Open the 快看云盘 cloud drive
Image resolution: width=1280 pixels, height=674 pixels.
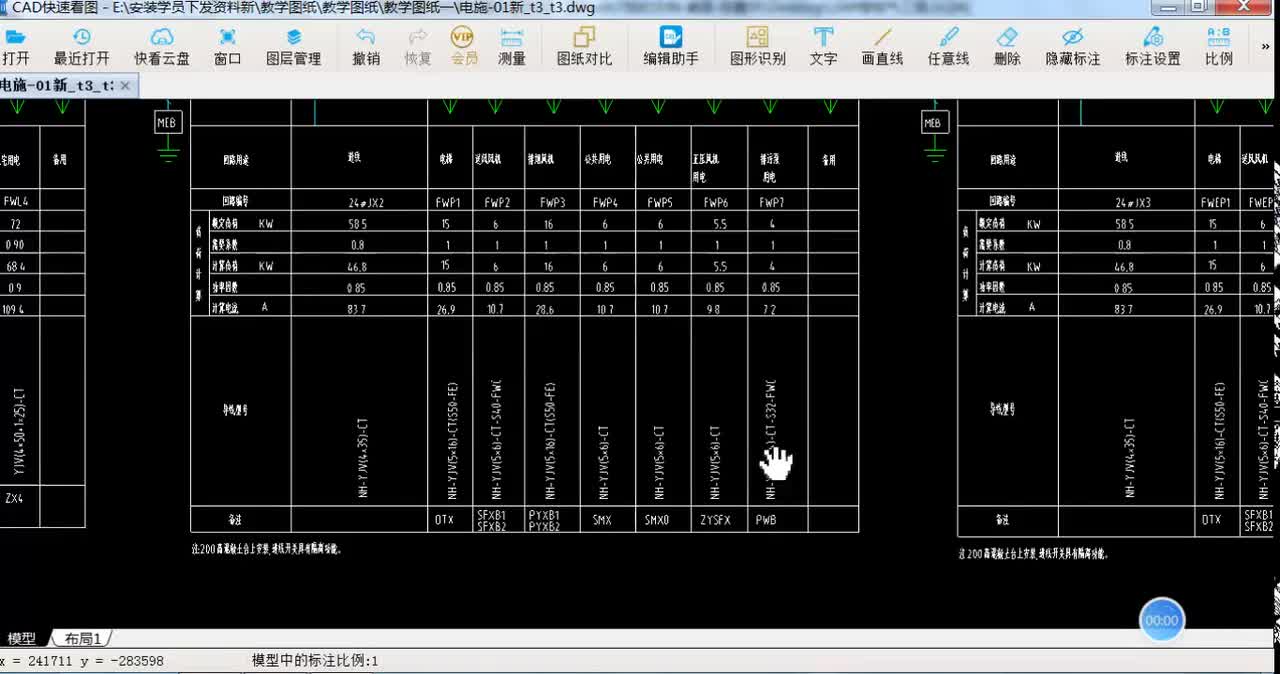point(162,47)
